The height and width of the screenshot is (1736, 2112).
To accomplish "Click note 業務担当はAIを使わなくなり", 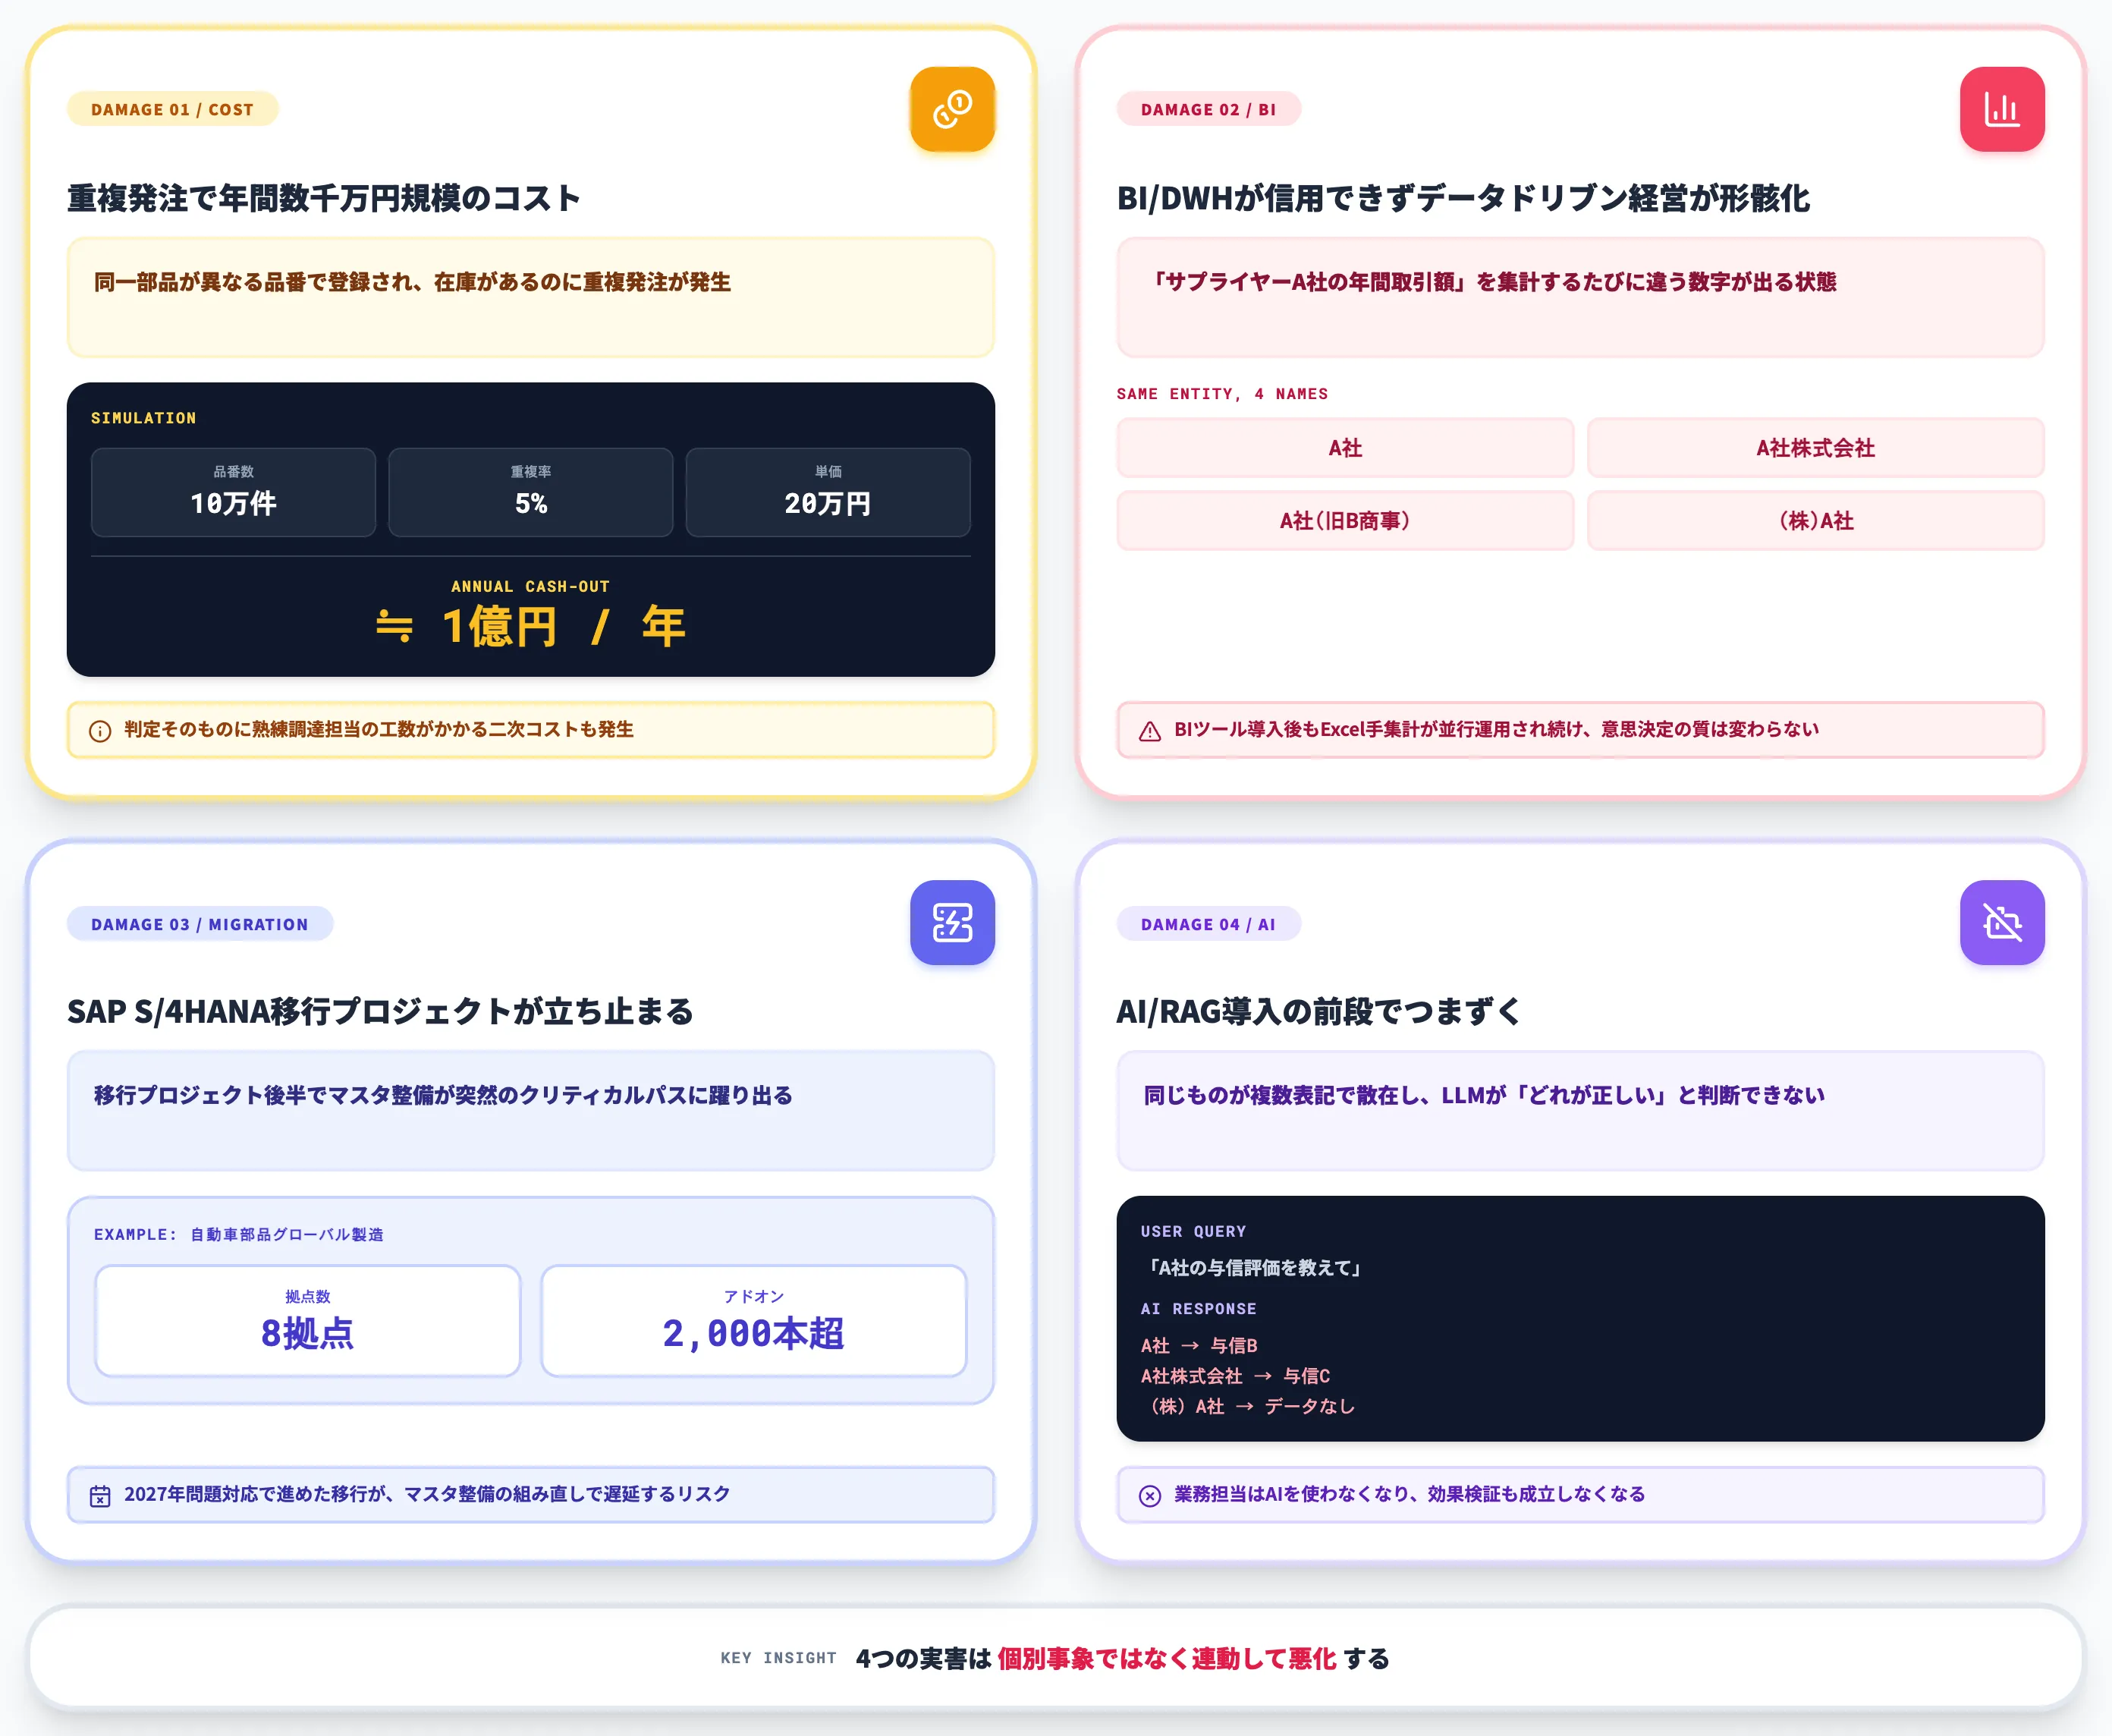I will tap(1409, 1494).
